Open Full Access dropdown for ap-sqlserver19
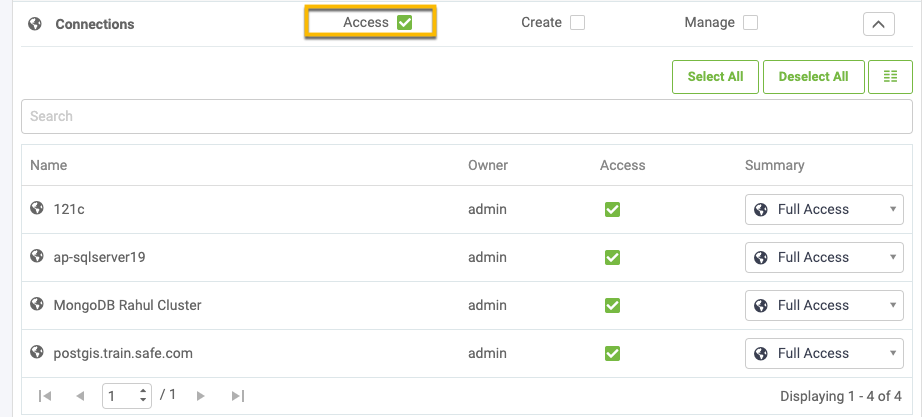This screenshot has height=417, width=922. coord(824,257)
